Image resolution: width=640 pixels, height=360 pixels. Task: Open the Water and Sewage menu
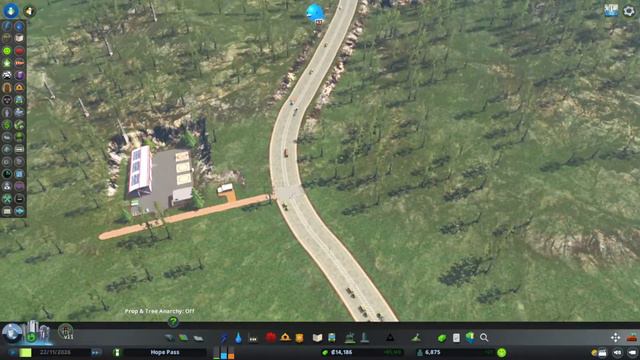[x=238, y=338]
